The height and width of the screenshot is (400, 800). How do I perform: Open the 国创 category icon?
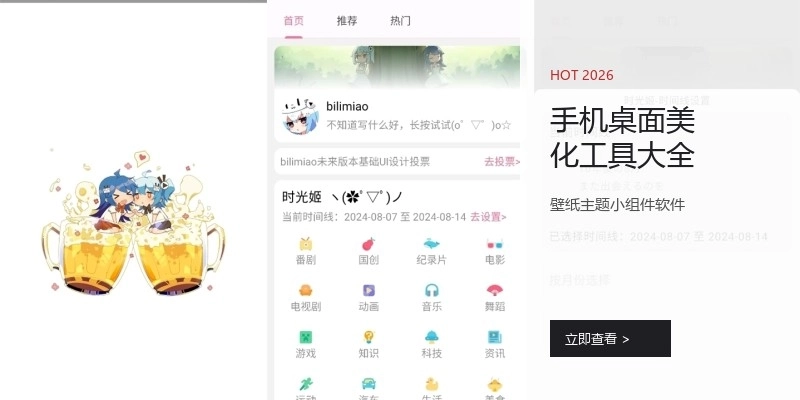click(368, 244)
